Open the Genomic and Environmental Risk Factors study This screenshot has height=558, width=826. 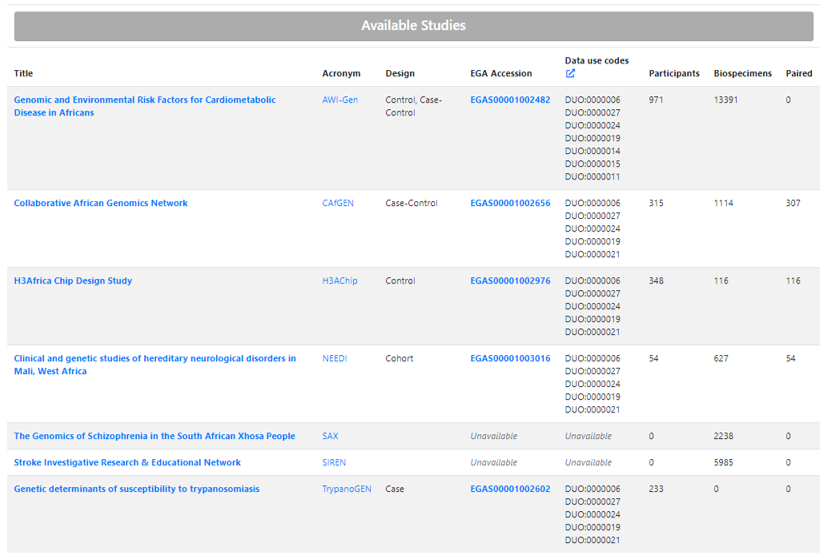(x=144, y=106)
